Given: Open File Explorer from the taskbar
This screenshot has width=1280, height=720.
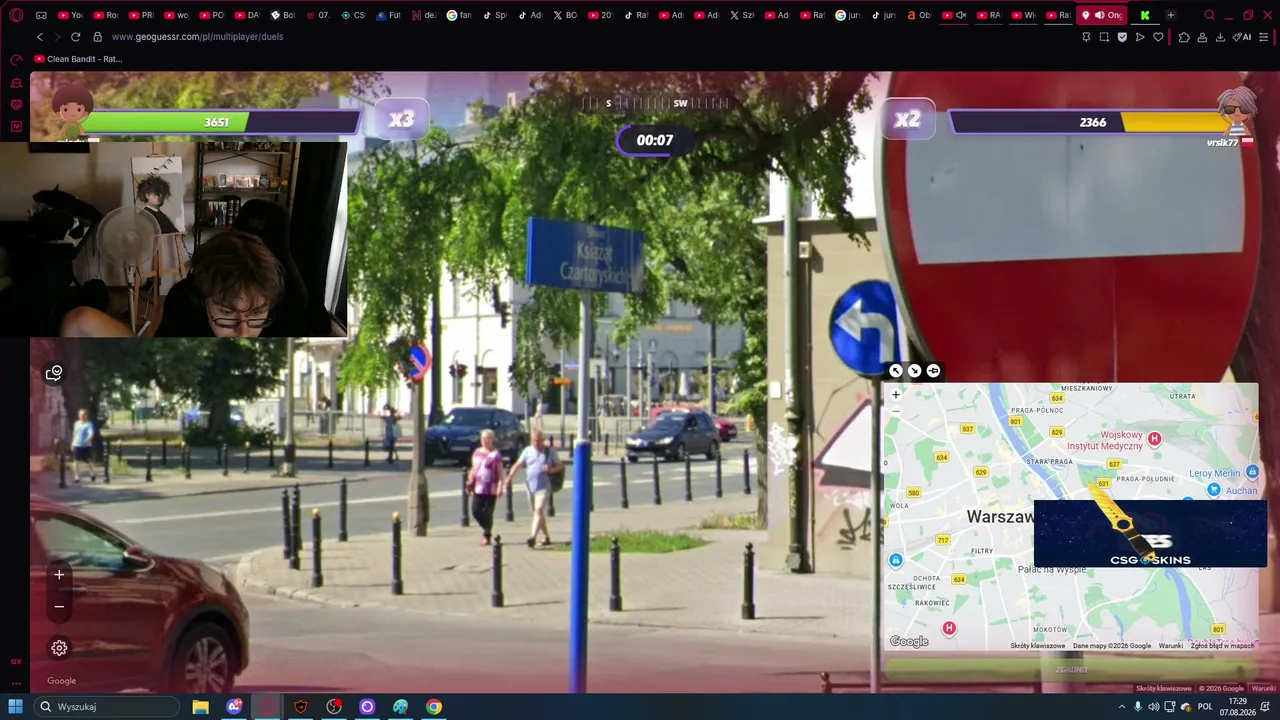Looking at the screenshot, I should pyautogui.click(x=200, y=707).
